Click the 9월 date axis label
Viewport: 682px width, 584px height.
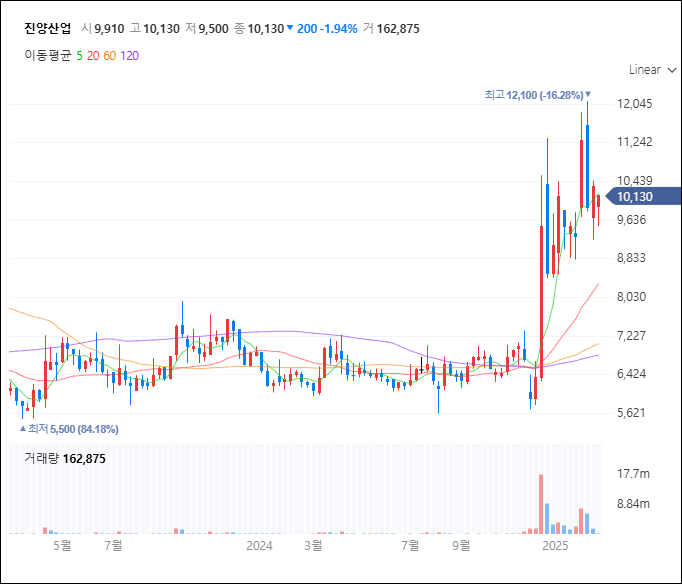[461, 545]
